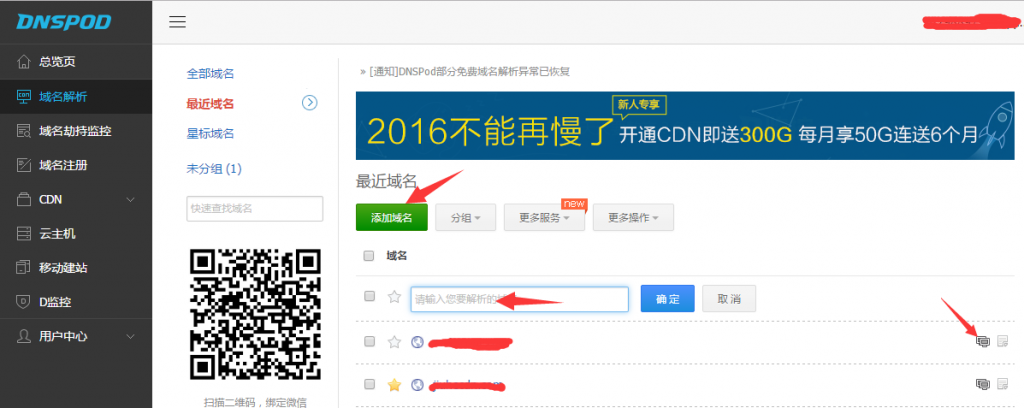Expand the 用户中心 sidebar chevron
Image resolution: width=1024 pixels, height=408 pixels.
point(130,336)
